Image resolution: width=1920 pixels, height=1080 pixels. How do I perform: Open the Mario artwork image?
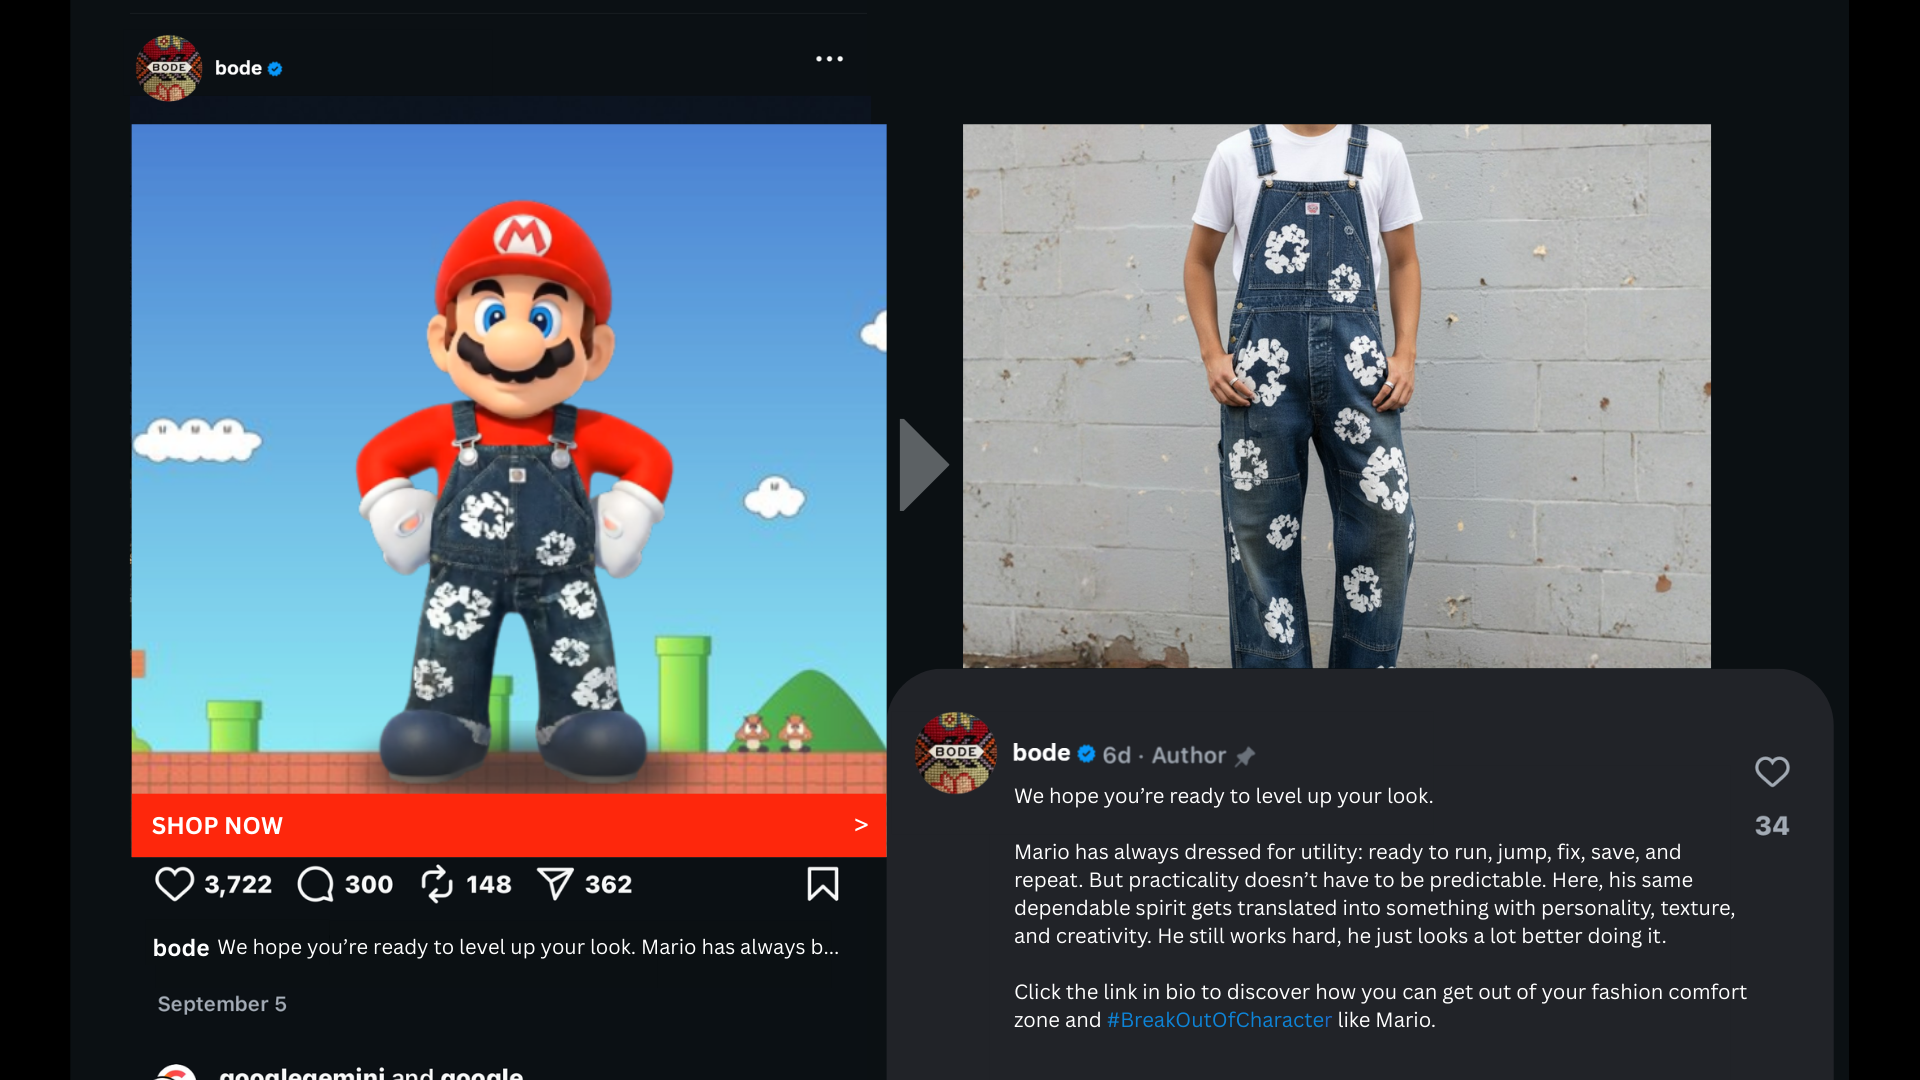(x=508, y=458)
